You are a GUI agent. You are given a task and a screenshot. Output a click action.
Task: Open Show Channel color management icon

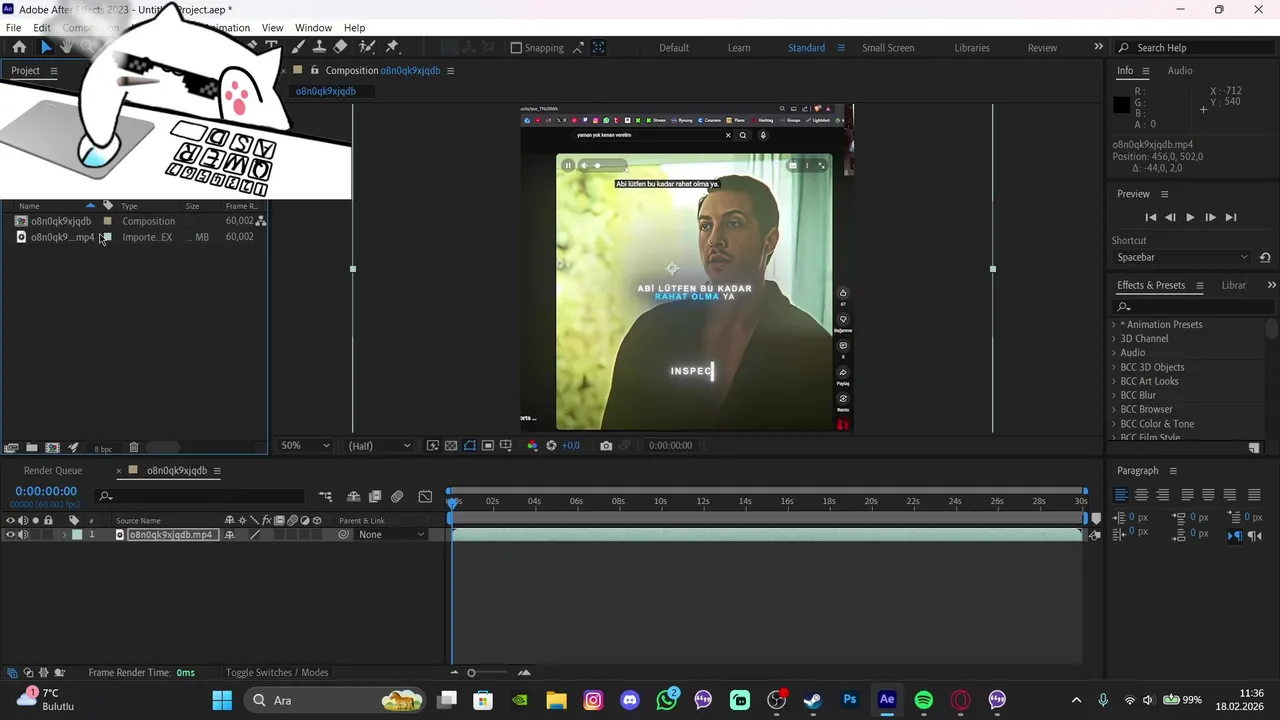(532, 446)
